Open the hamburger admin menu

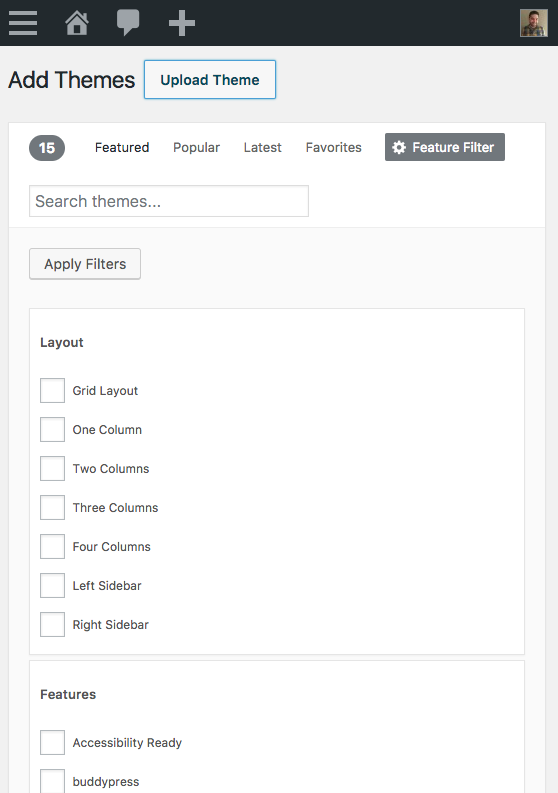click(x=23, y=23)
